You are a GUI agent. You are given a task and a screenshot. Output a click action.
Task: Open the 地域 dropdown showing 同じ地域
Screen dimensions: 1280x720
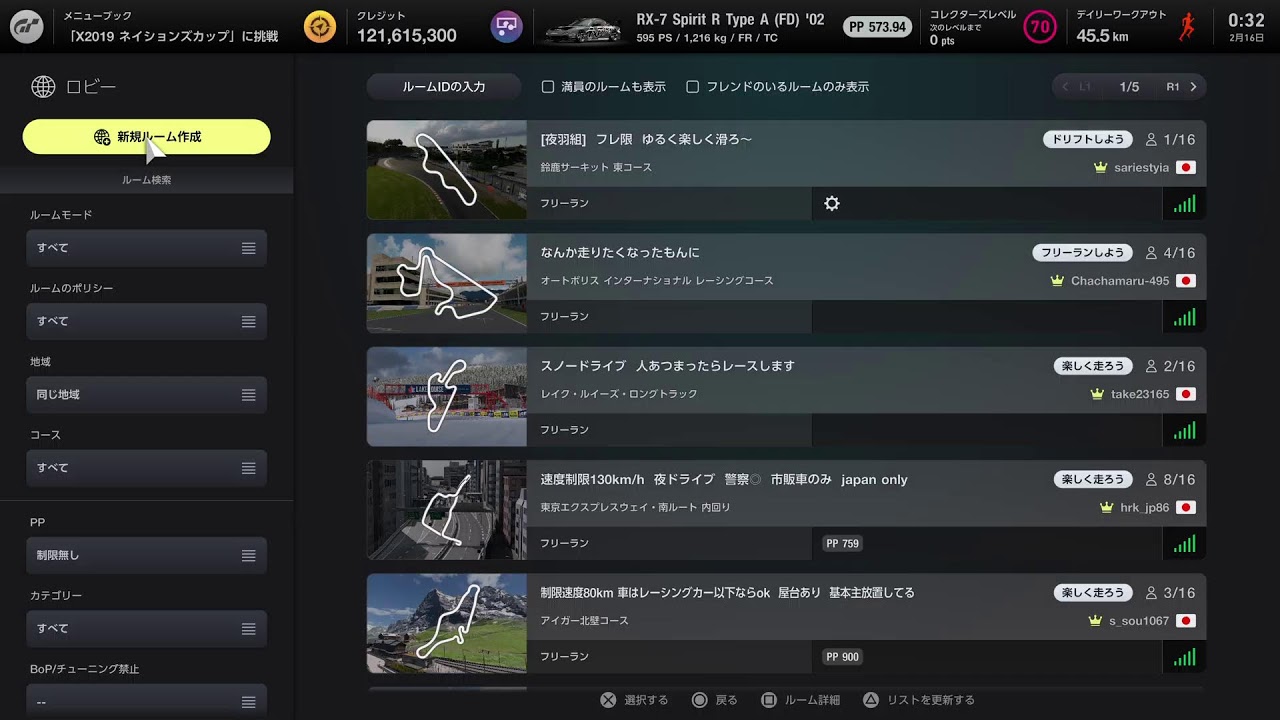[146, 395]
